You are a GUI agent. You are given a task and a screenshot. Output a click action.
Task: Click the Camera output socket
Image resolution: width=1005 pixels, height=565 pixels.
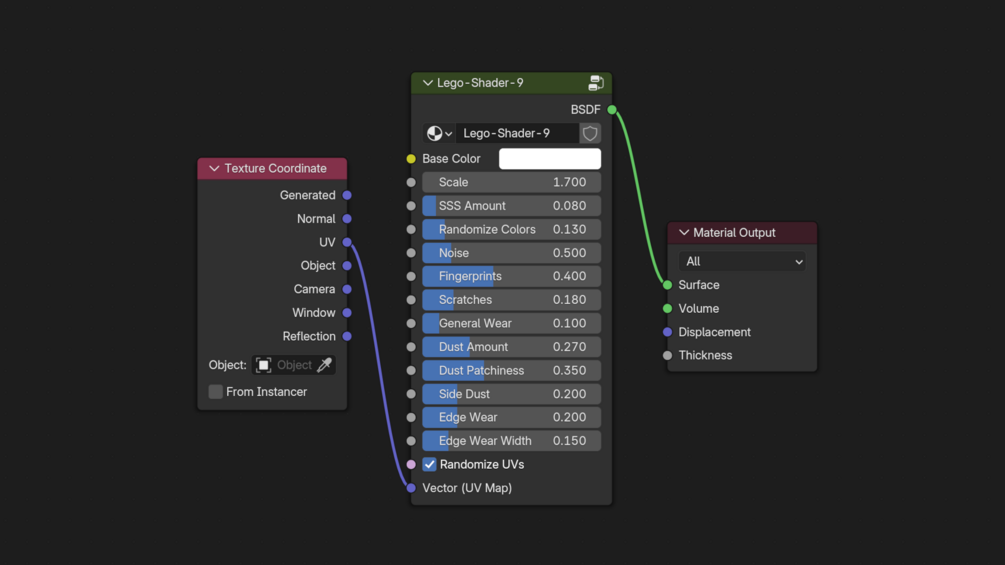pos(347,289)
